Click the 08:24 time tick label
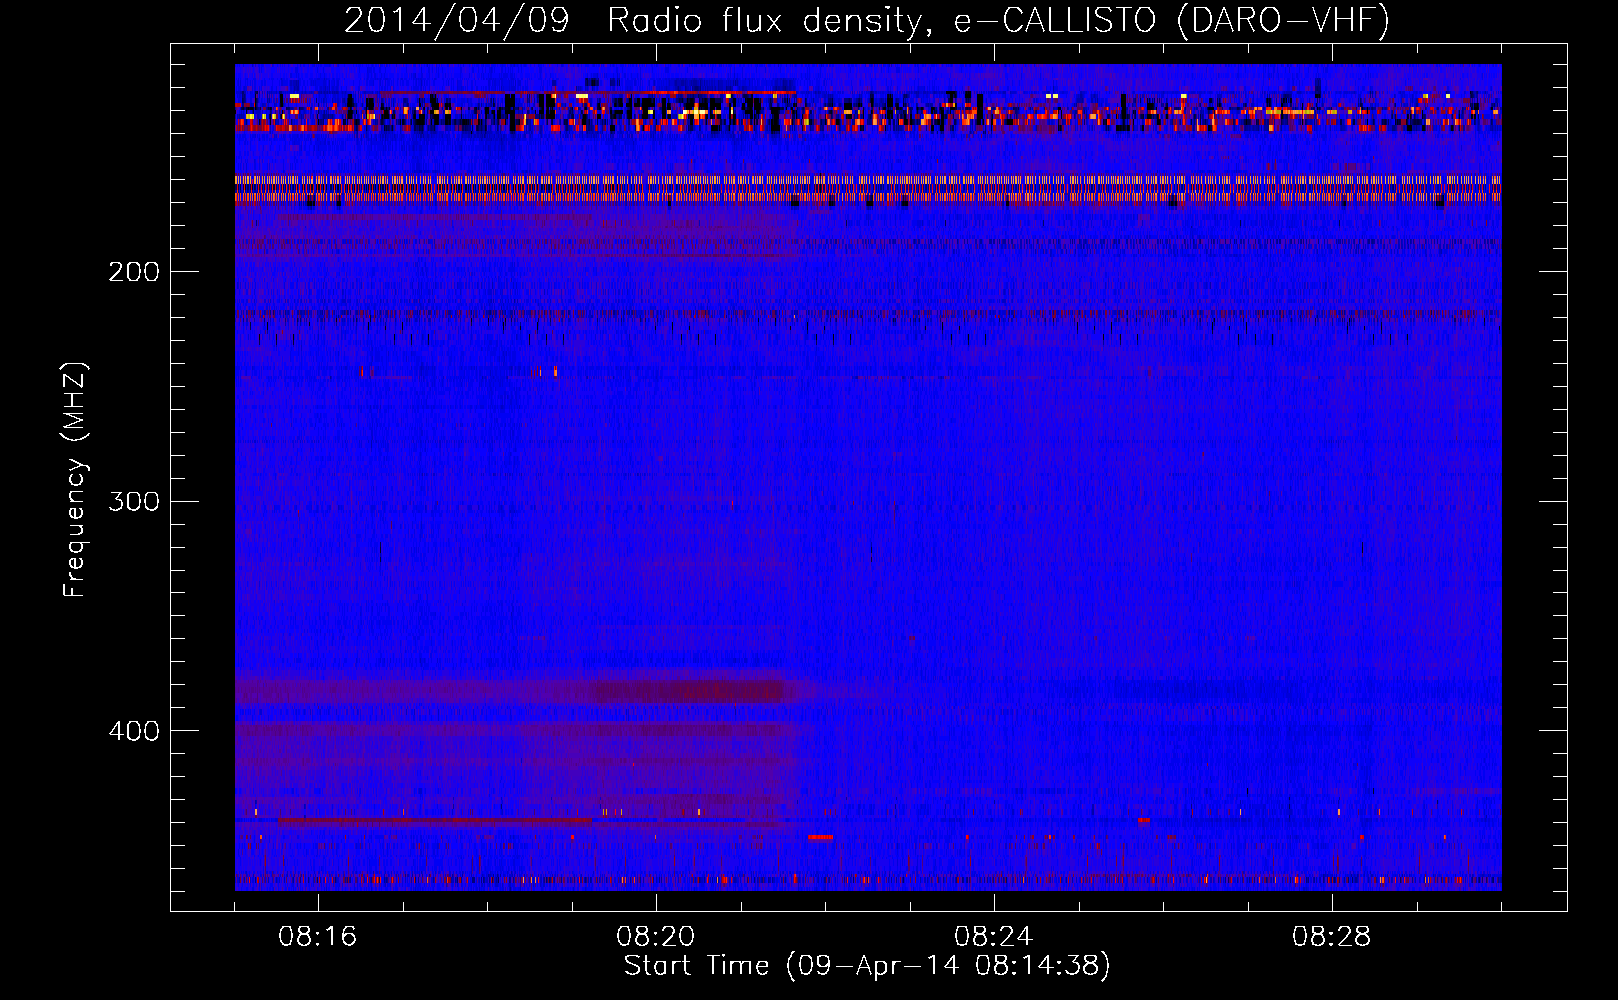The image size is (1618, 1000). point(994,937)
